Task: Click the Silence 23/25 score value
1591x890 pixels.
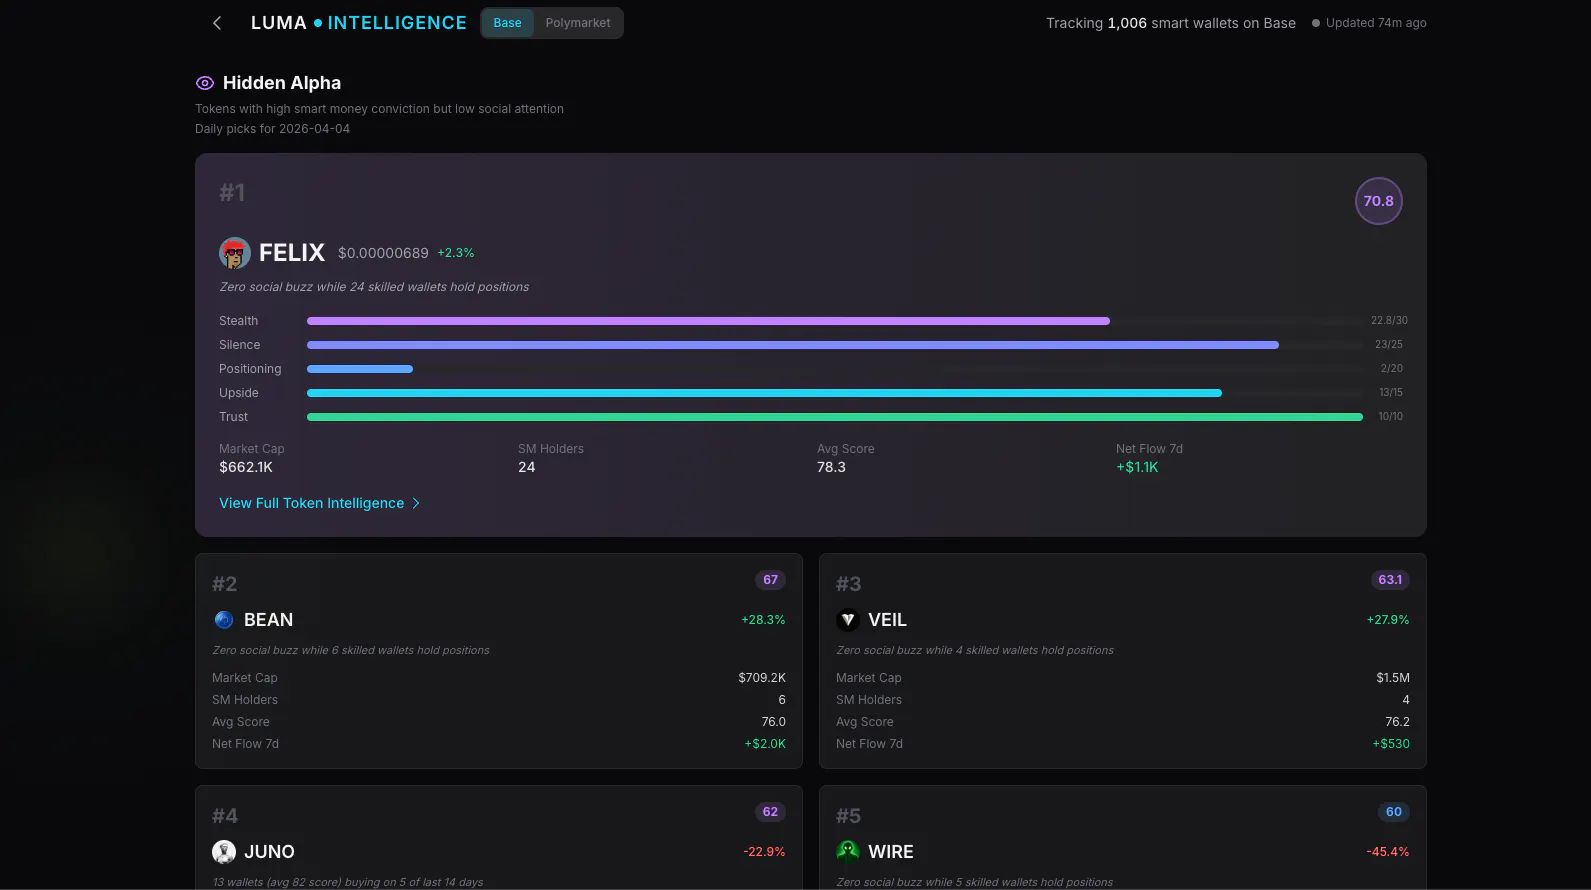Action: (1389, 345)
